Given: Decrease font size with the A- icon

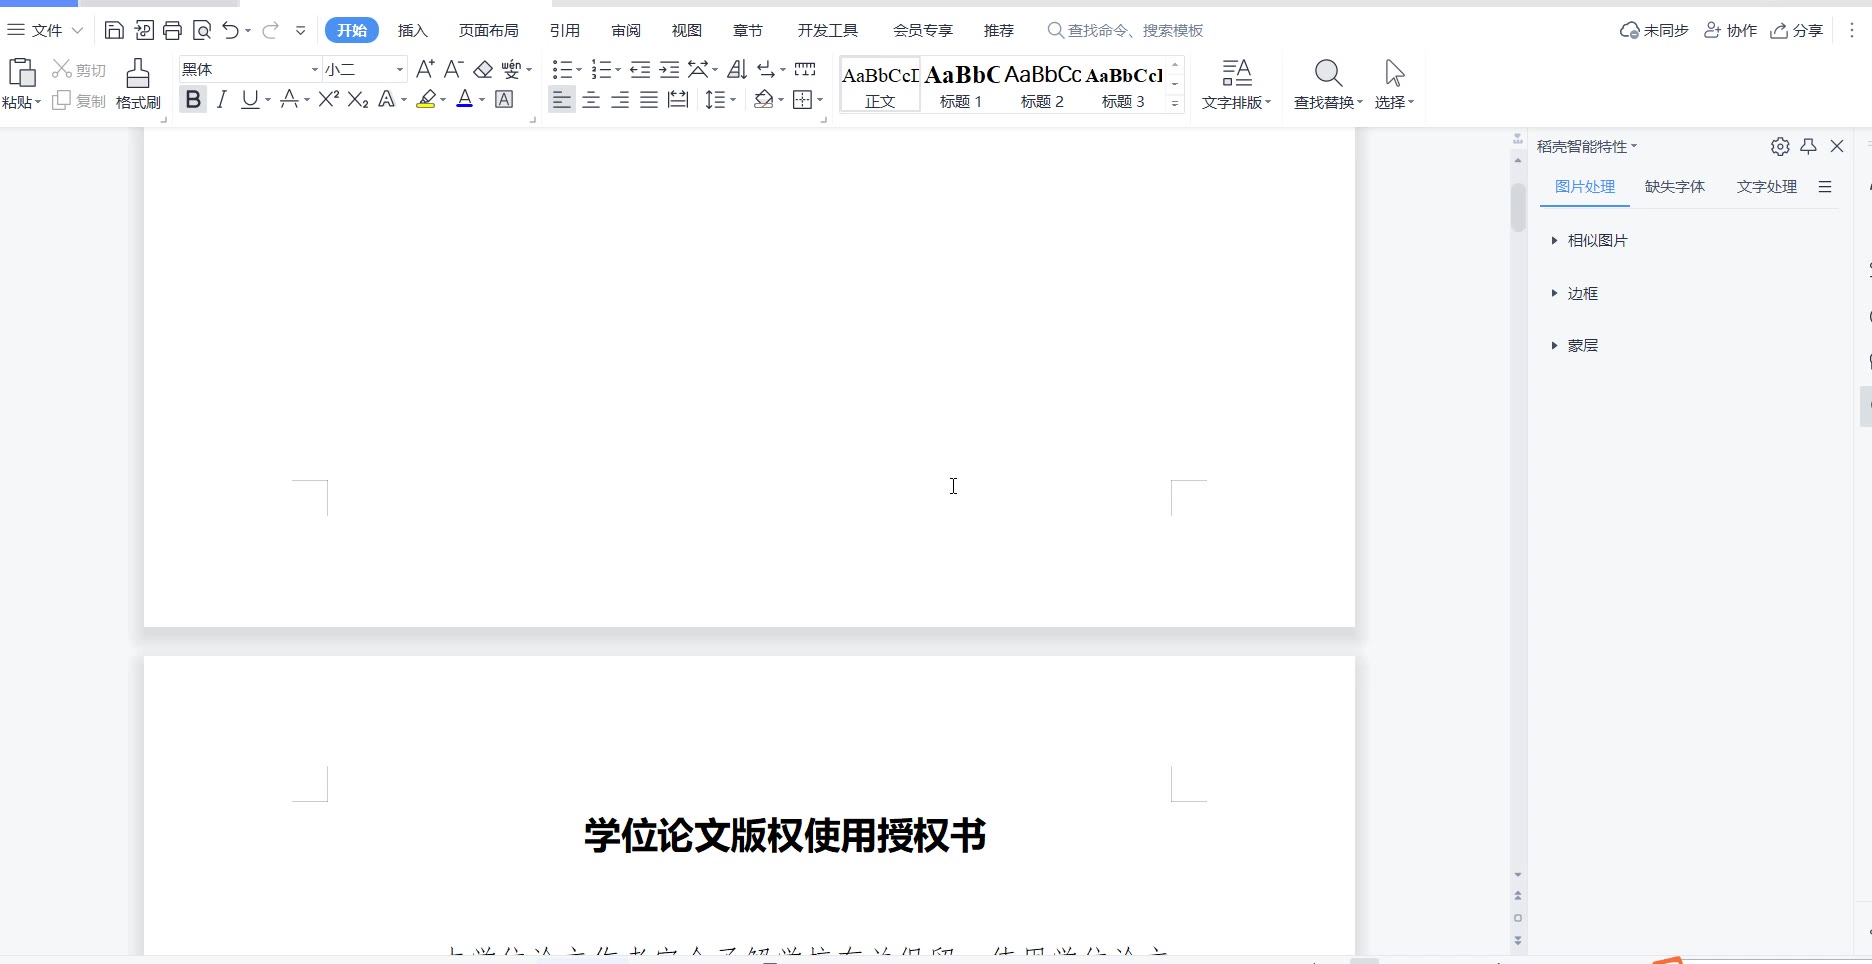Looking at the screenshot, I should 453,69.
